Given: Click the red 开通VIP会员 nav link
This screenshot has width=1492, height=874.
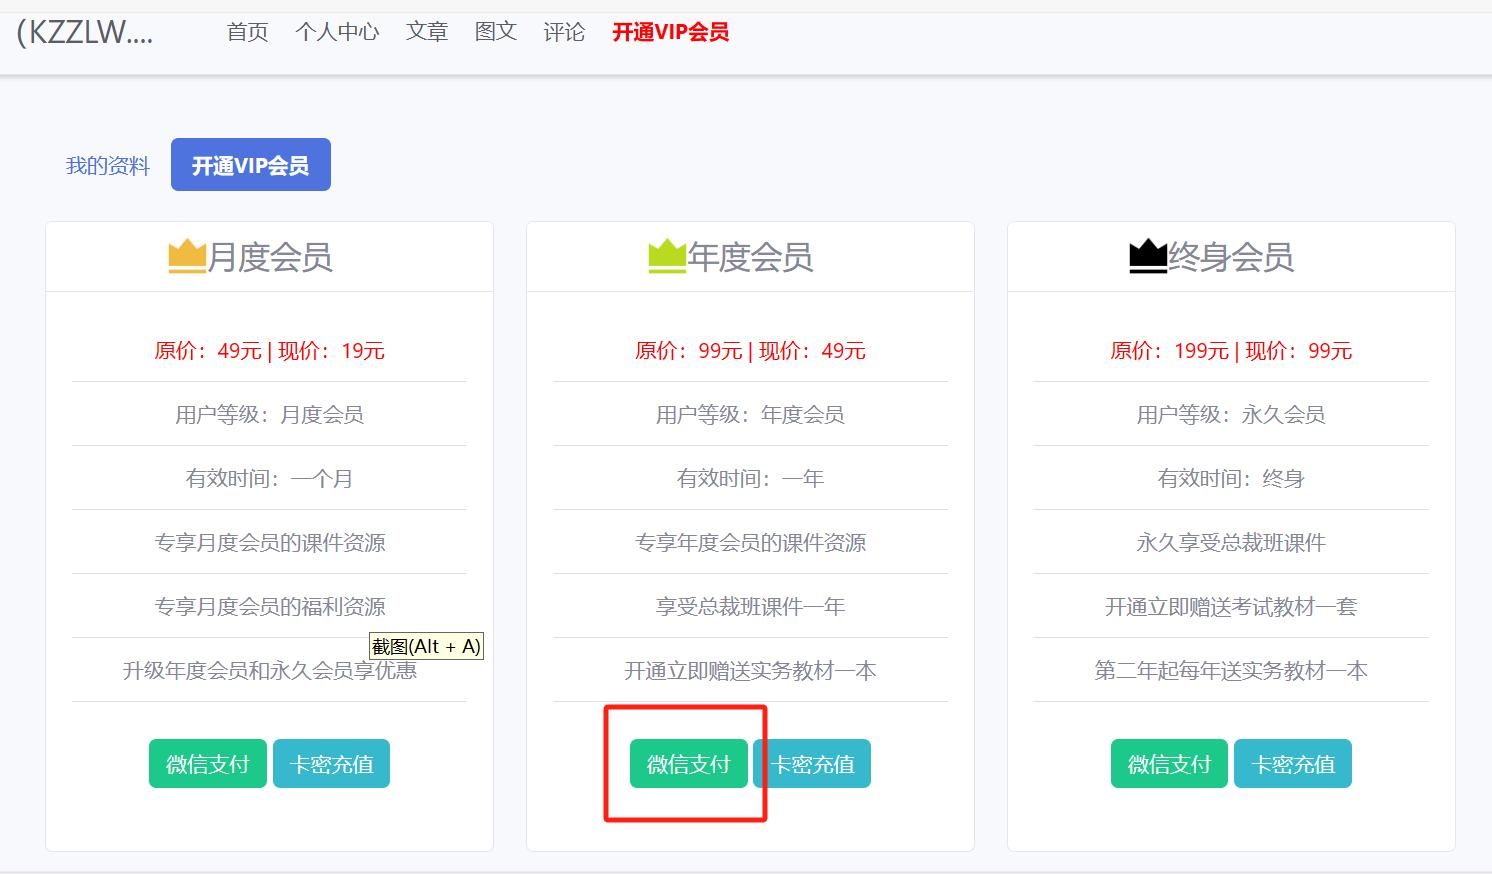Looking at the screenshot, I should (x=670, y=32).
